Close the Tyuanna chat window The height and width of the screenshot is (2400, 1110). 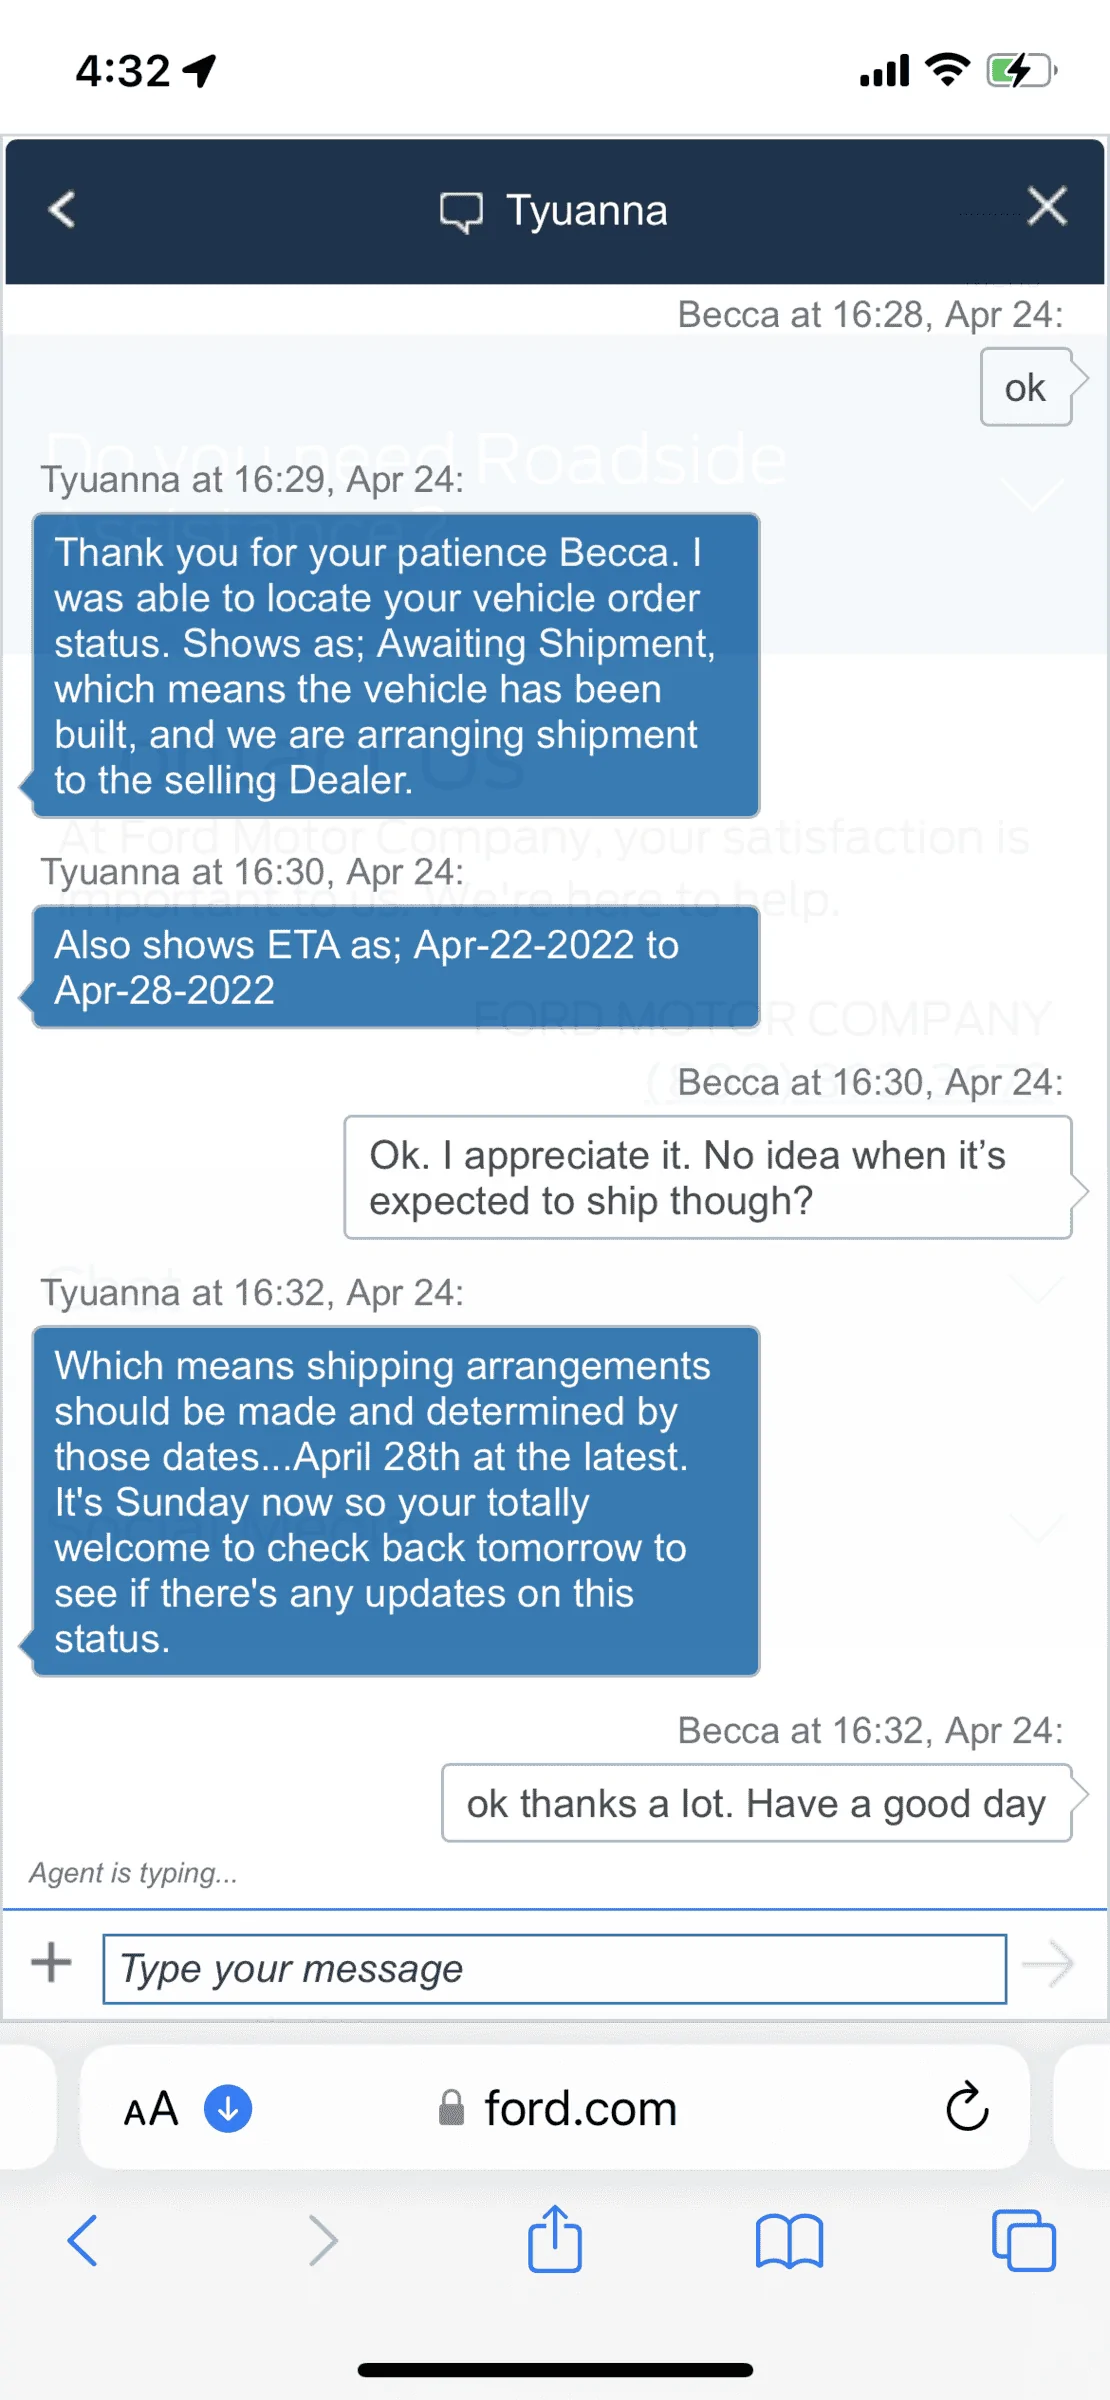1047,207
